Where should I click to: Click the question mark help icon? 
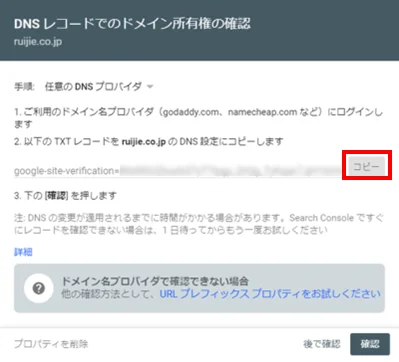[39, 288]
